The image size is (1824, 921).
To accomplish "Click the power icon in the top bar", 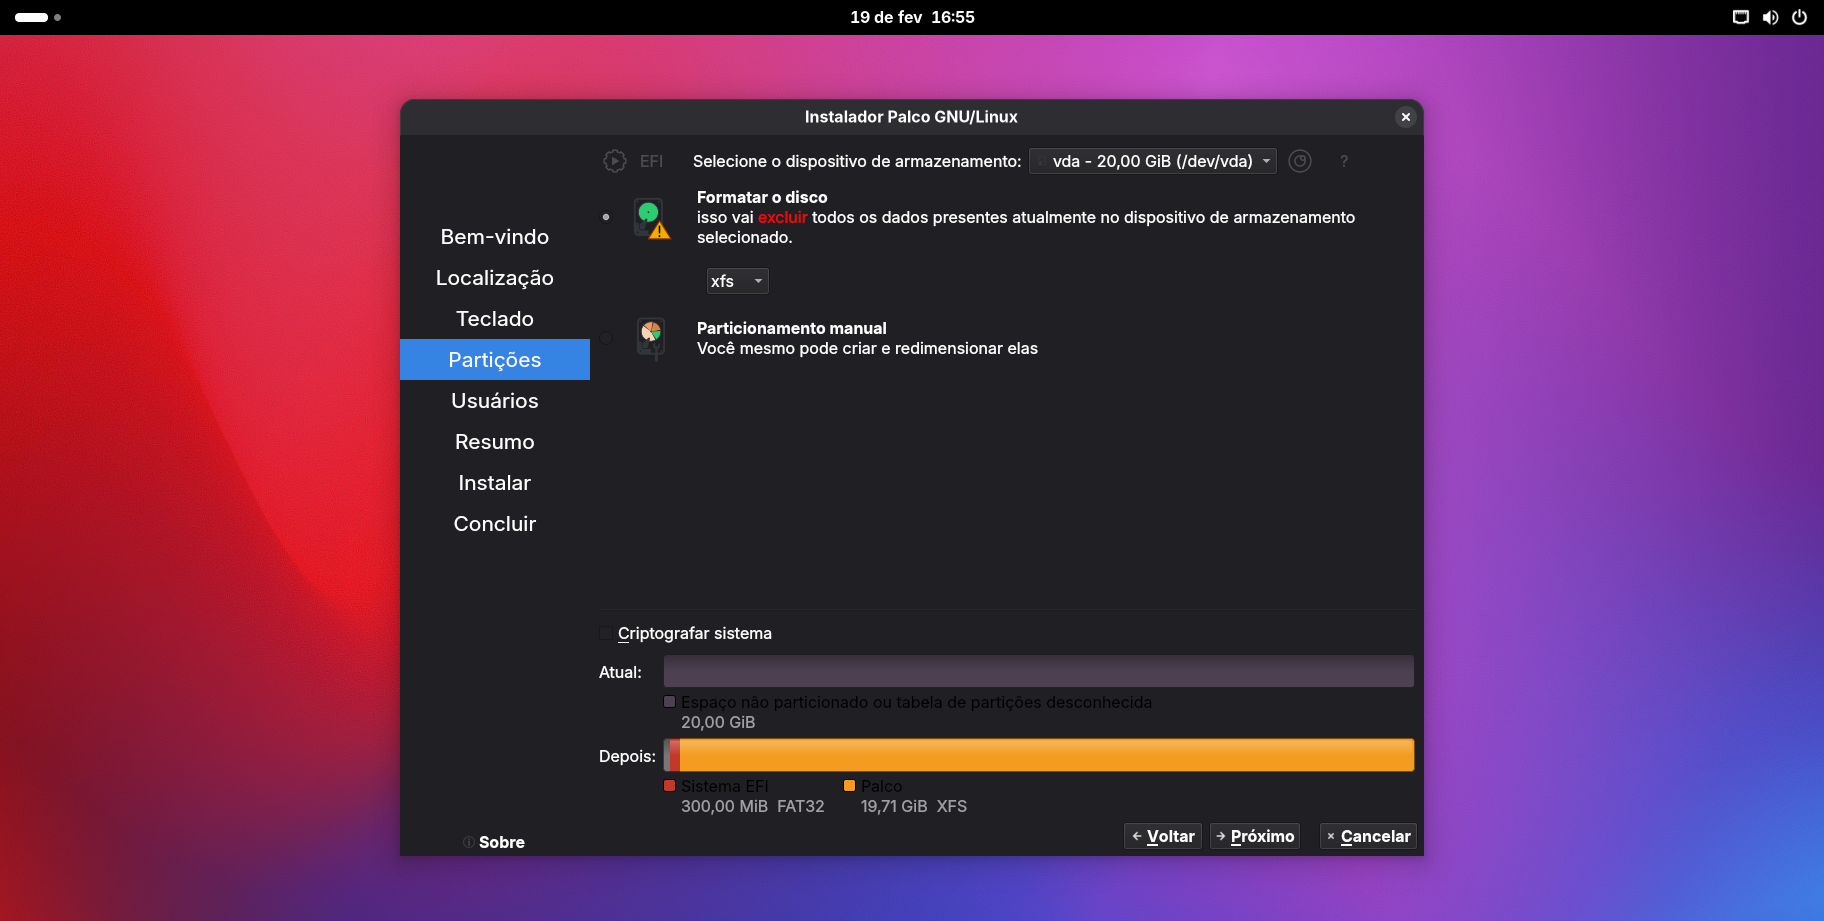I will (x=1799, y=17).
